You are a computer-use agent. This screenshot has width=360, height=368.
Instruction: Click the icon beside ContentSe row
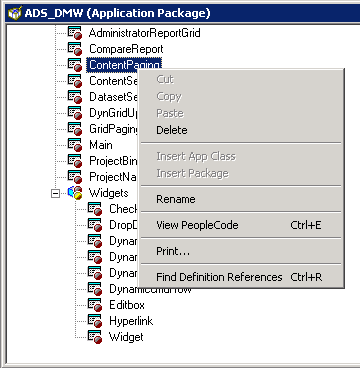tap(75, 81)
